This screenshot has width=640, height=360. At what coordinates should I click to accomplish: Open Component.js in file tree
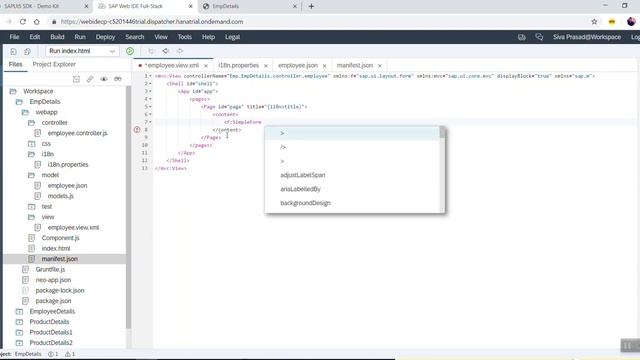pos(60,238)
